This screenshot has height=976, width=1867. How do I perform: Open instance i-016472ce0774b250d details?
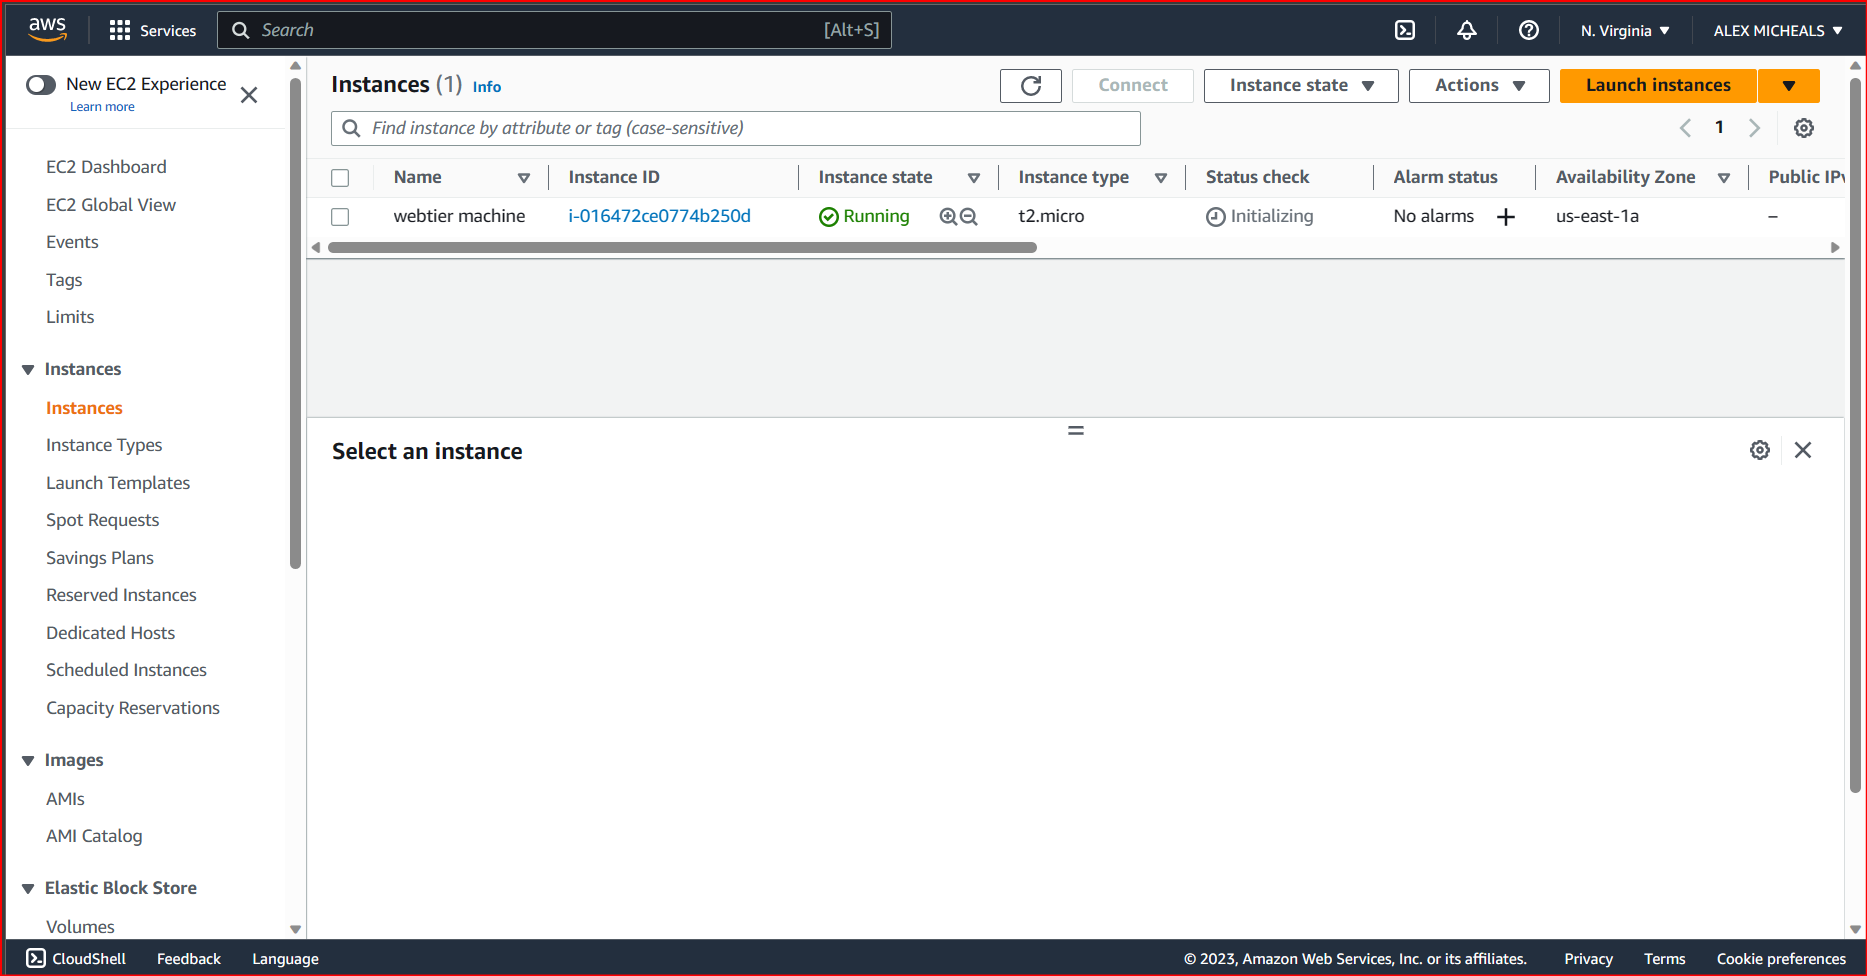coord(659,216)
